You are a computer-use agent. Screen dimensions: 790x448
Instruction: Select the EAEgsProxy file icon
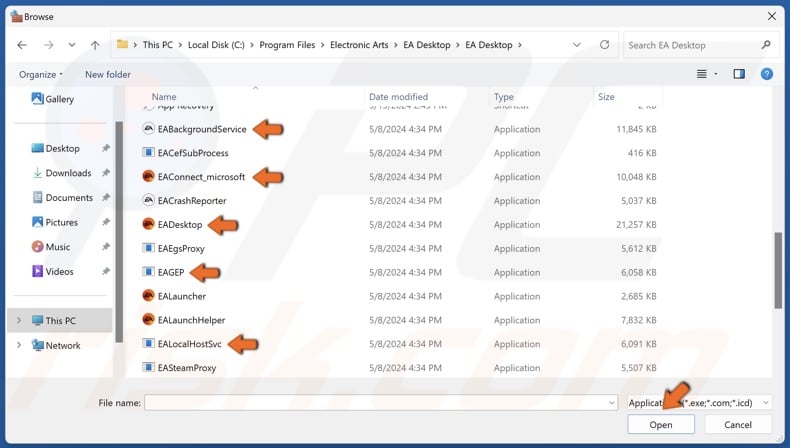click(148, 248)
